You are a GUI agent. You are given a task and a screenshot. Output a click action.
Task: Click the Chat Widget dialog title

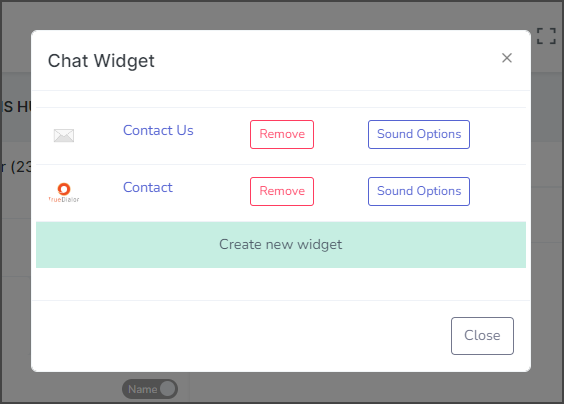point(101,61)
